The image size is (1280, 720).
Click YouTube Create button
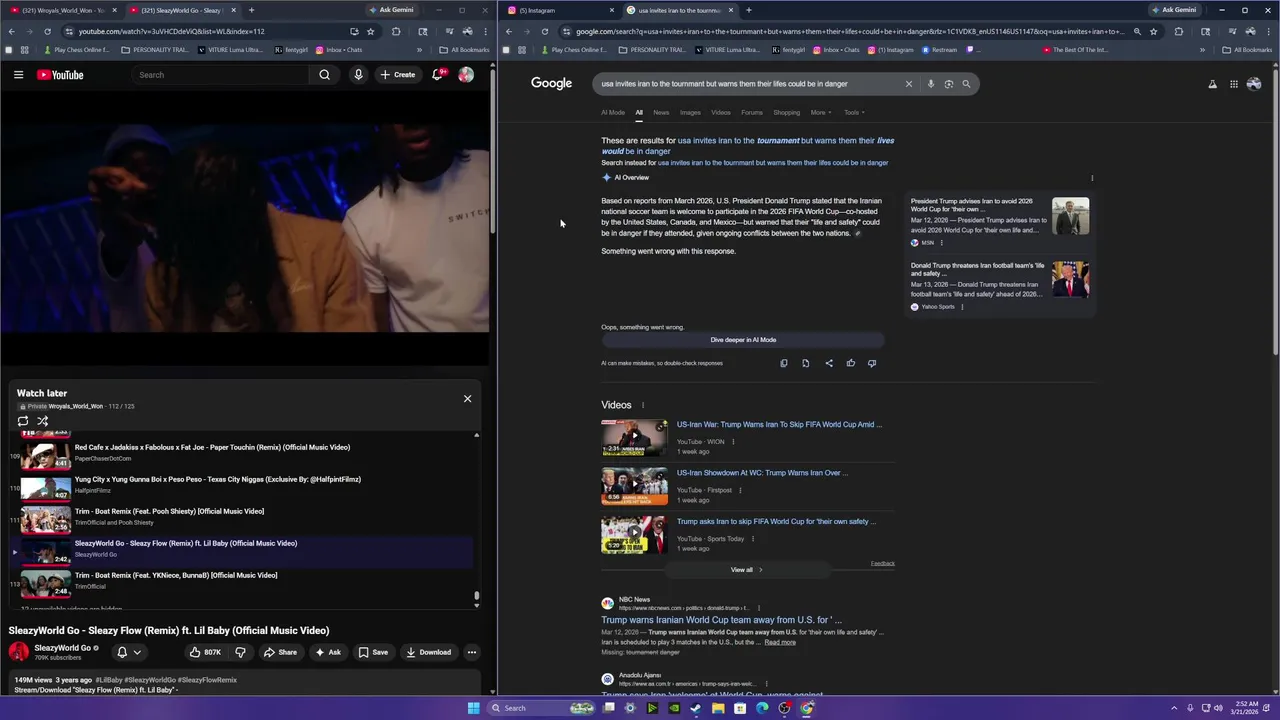pyautogui.click(x=398, y=75)
